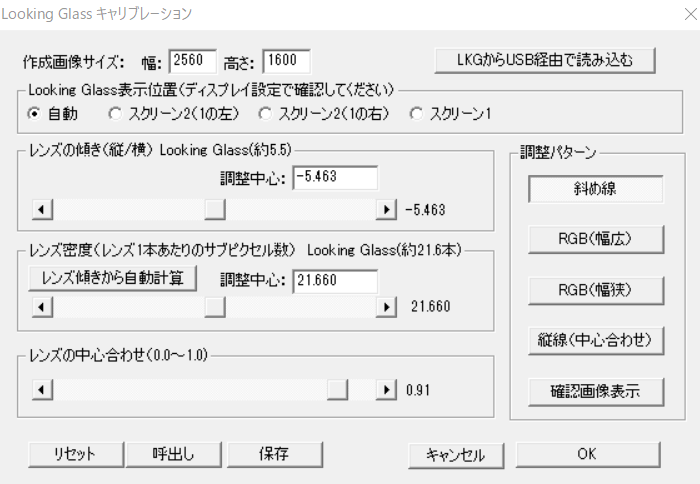Click lens center track left of thumb

click(x=190, y=390)
